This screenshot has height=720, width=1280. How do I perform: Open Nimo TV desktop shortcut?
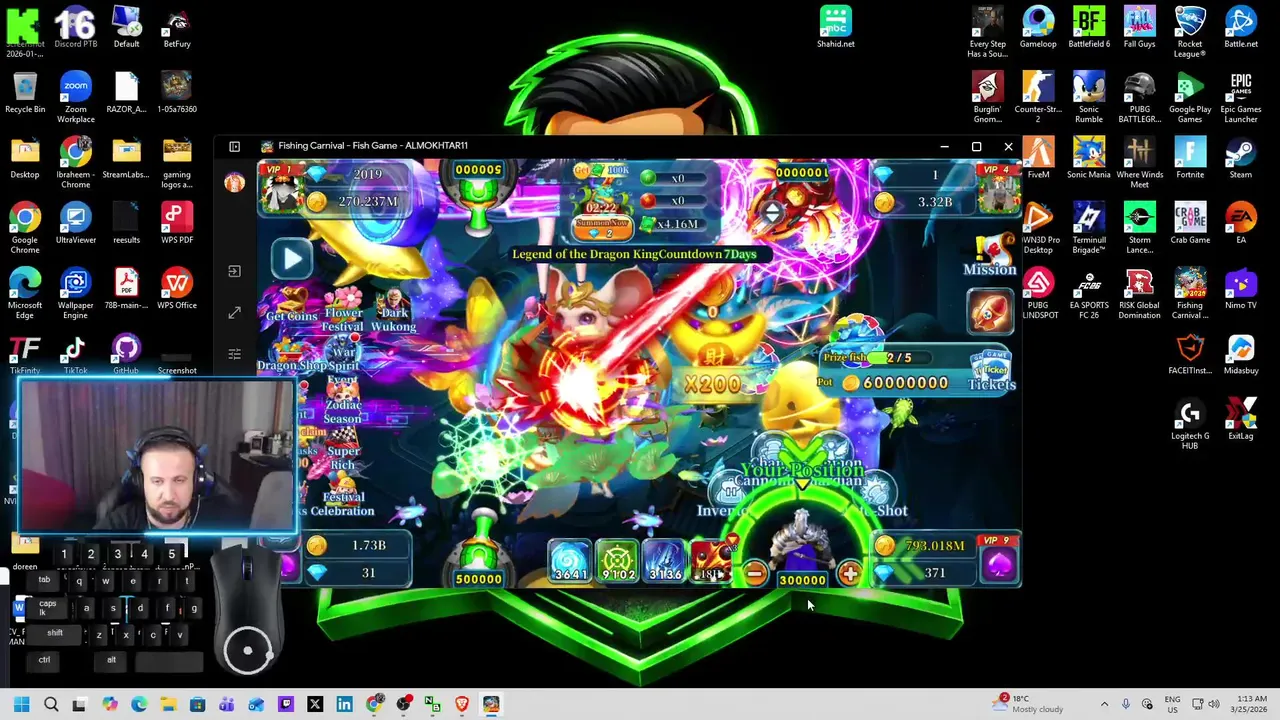(x=1240, y=289)
